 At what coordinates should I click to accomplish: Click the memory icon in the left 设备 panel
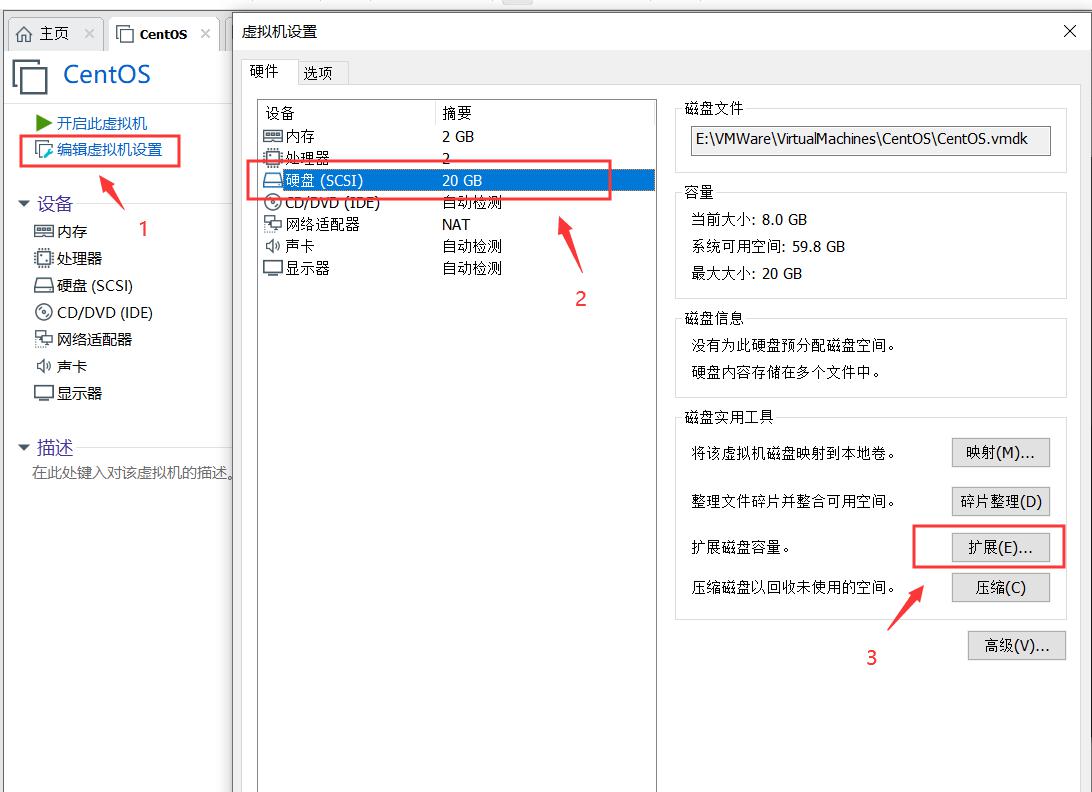pyautogui.click(x=44, y=231)
